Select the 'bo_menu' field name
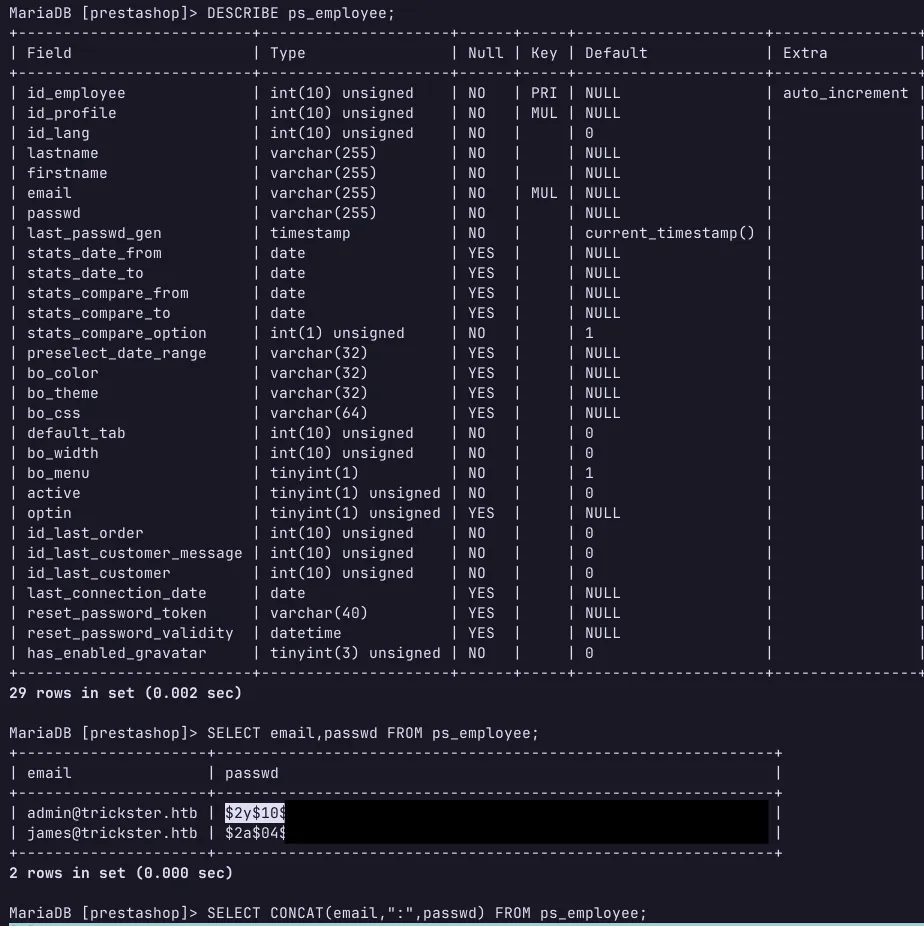The width and height of the screenshot is (924, 926). [x=58, y=474]
